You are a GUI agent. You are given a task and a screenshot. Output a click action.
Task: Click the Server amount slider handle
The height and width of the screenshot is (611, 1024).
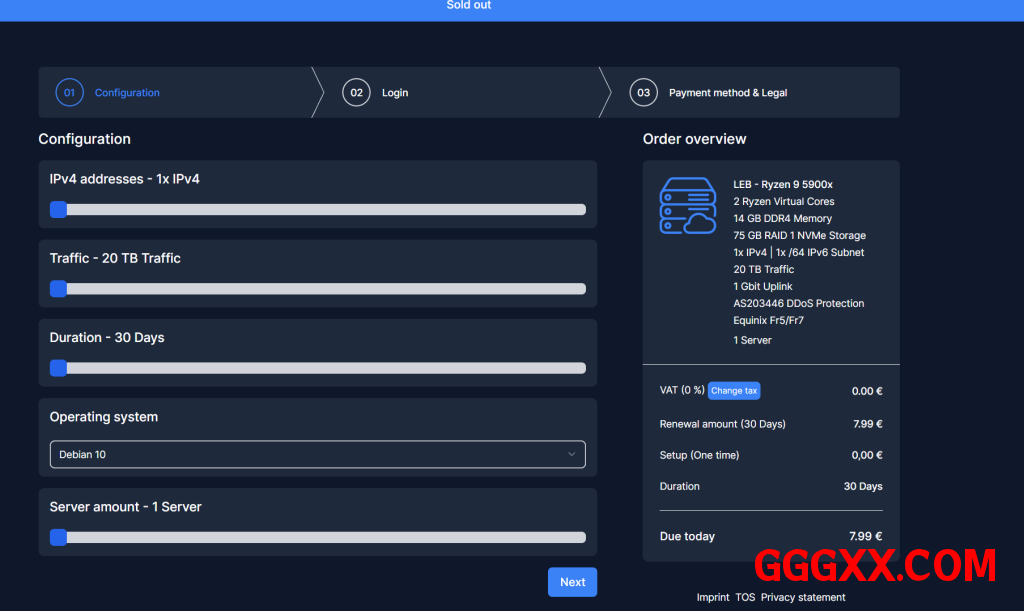58,537
